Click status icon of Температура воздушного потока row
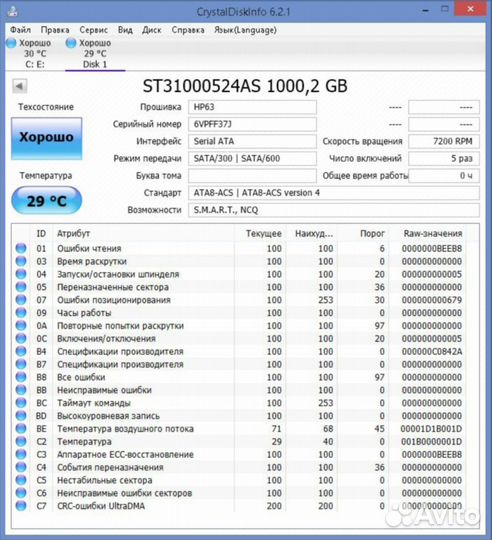Image resolution: width=492 pixels, height=540 pixels. [21, 429]
